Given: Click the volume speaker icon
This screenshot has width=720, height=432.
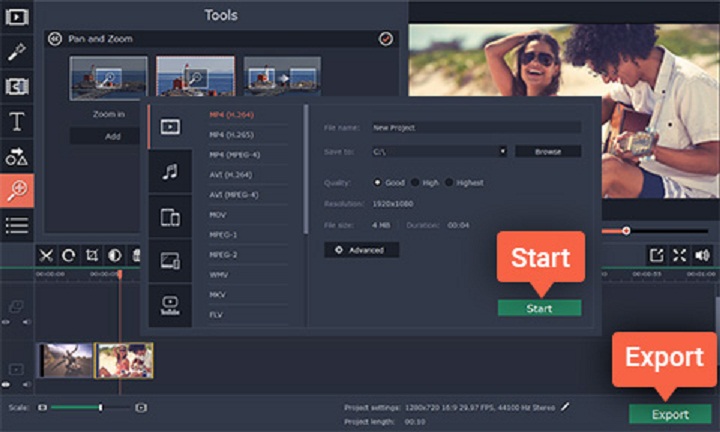Looking at the screenshot, I should [x=702, y=255].
